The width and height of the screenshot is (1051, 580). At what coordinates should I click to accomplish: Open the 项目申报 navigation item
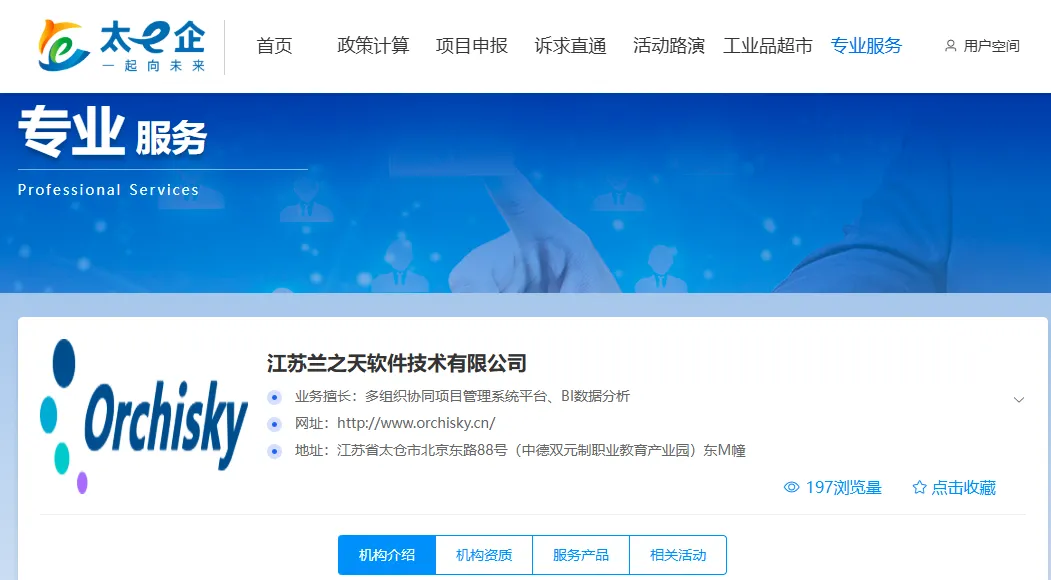tap(471, 46)
